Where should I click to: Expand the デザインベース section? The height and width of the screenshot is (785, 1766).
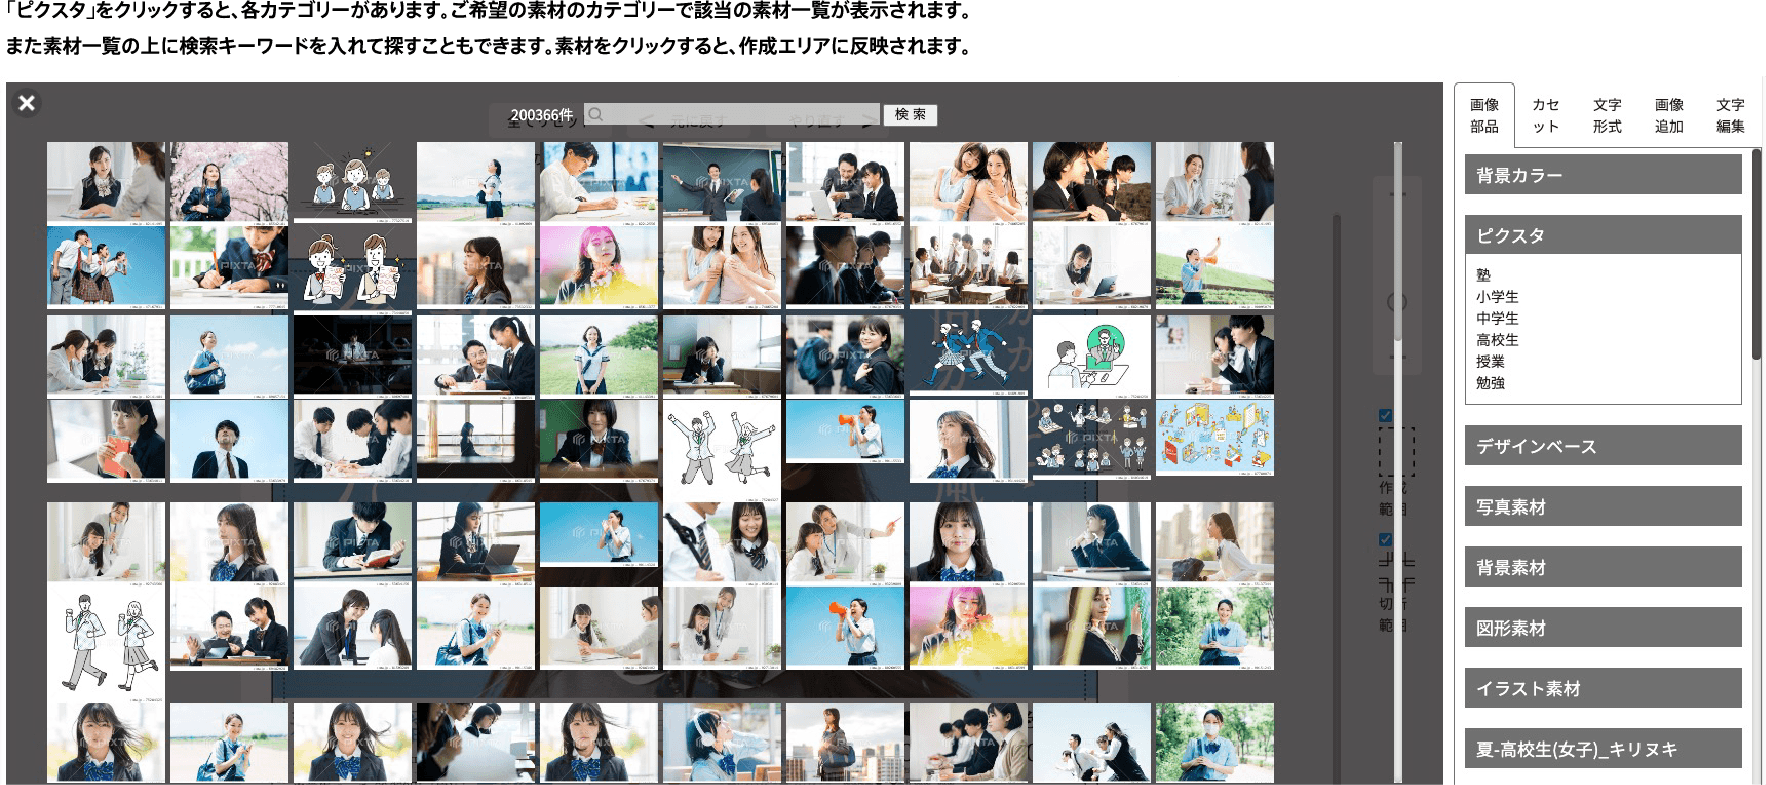pyautogui.click(x=1603, y=446)
